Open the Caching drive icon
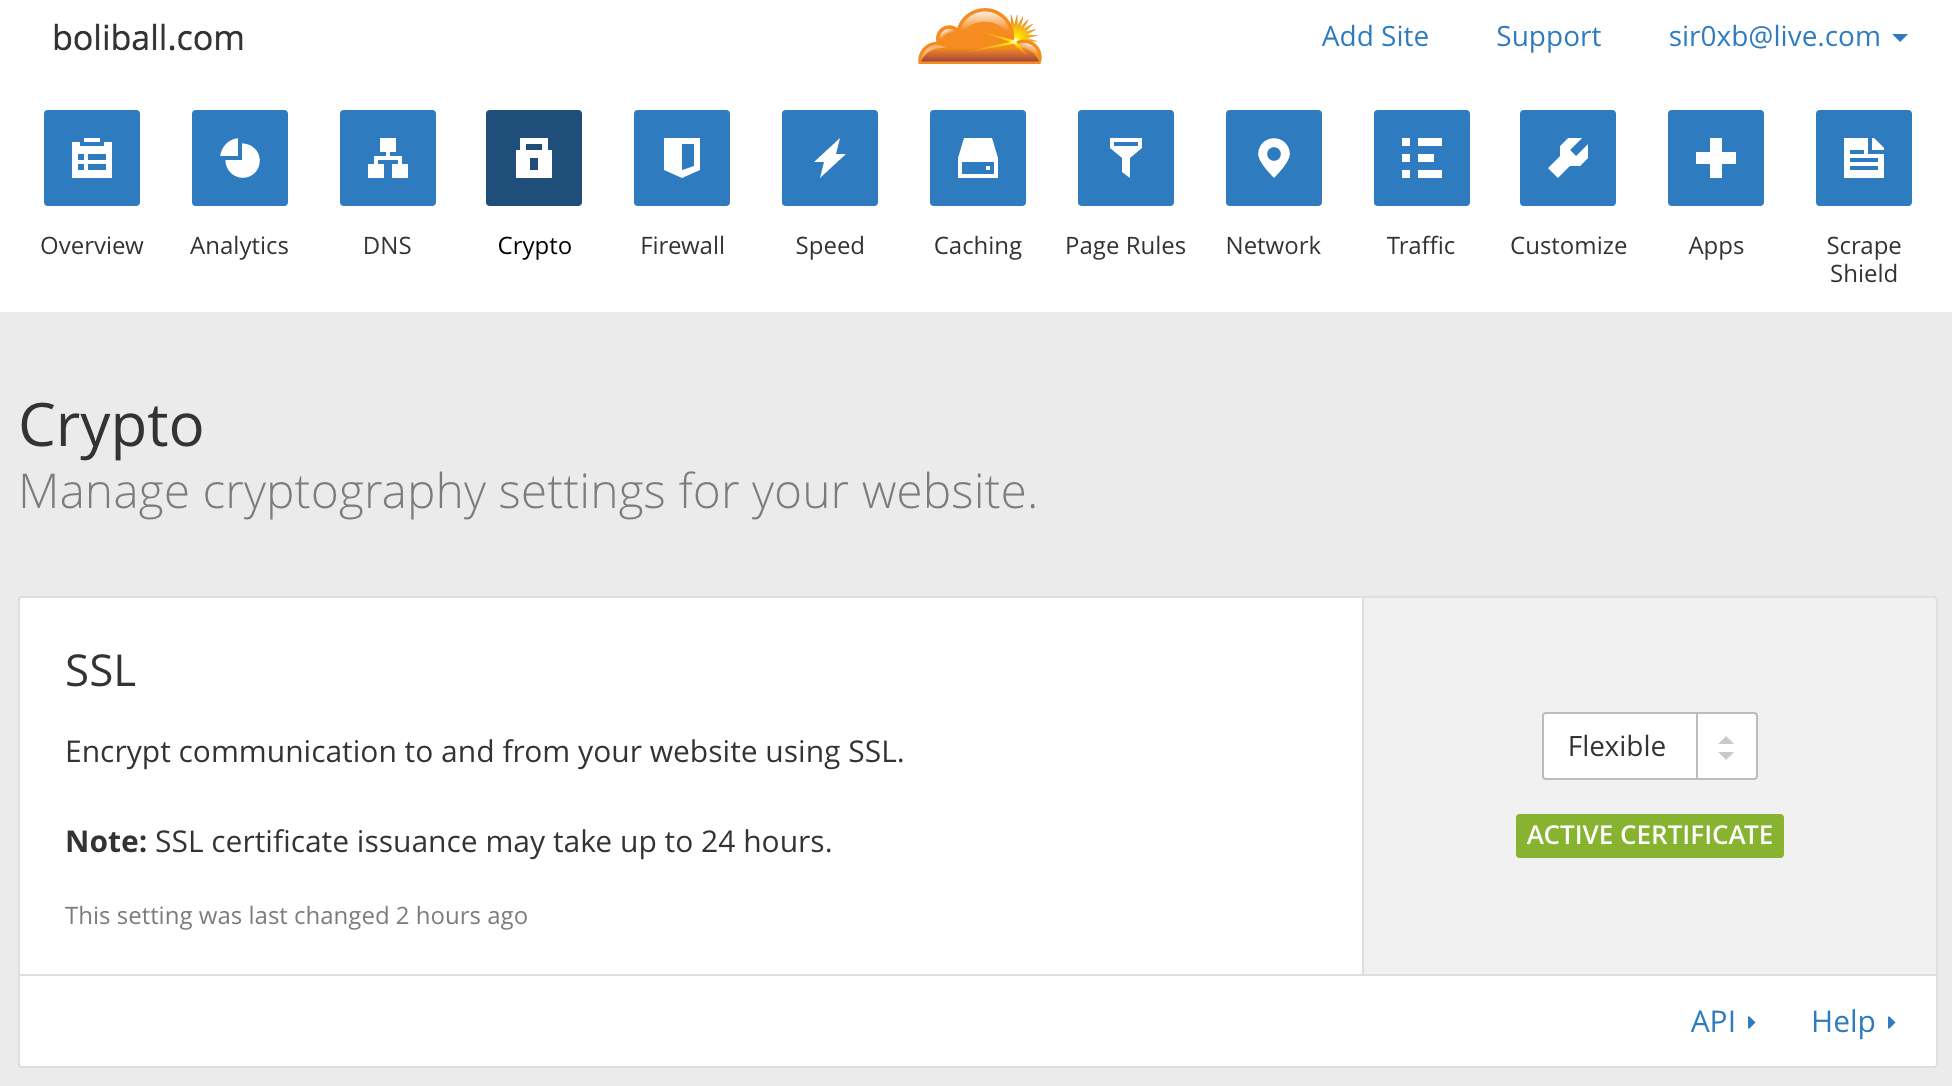Image resolution: width=1952 pixels, height=1086 pixels. (x=978, y=158)
